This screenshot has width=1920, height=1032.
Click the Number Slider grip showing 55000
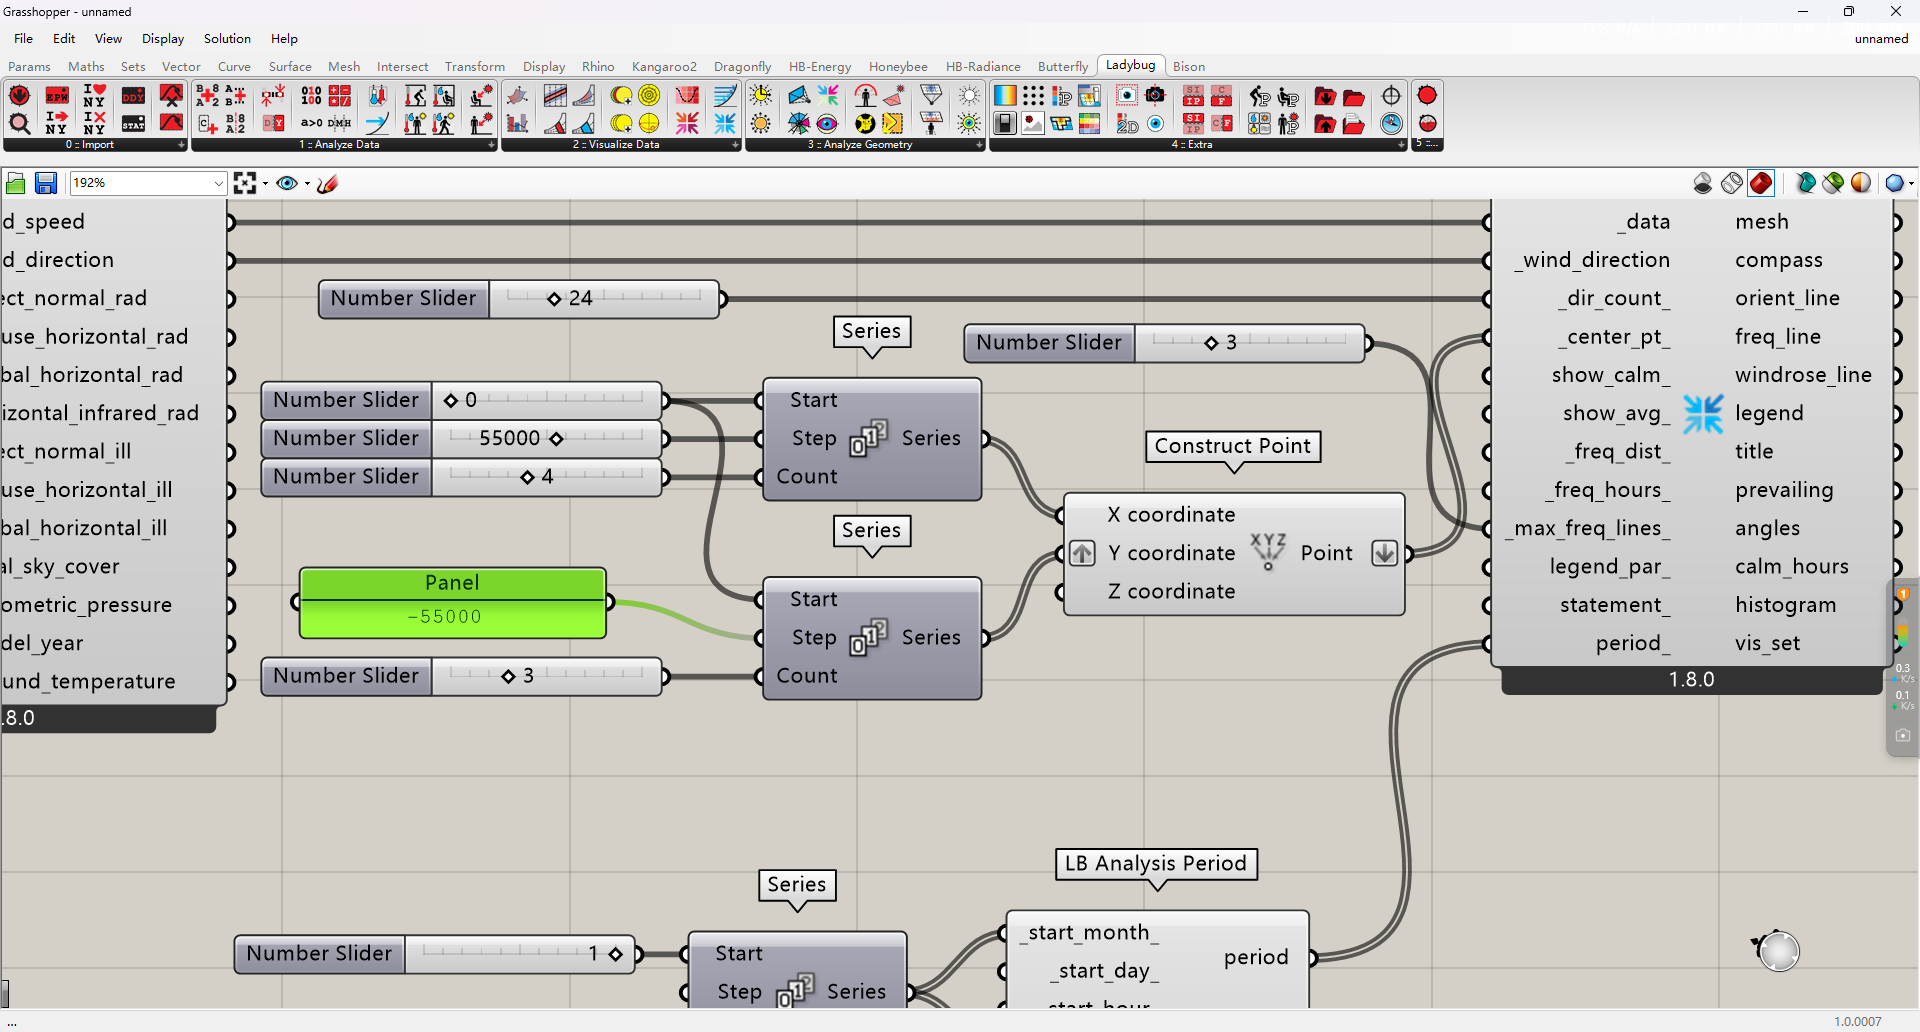pyautogui.click(x=557, y=438)
